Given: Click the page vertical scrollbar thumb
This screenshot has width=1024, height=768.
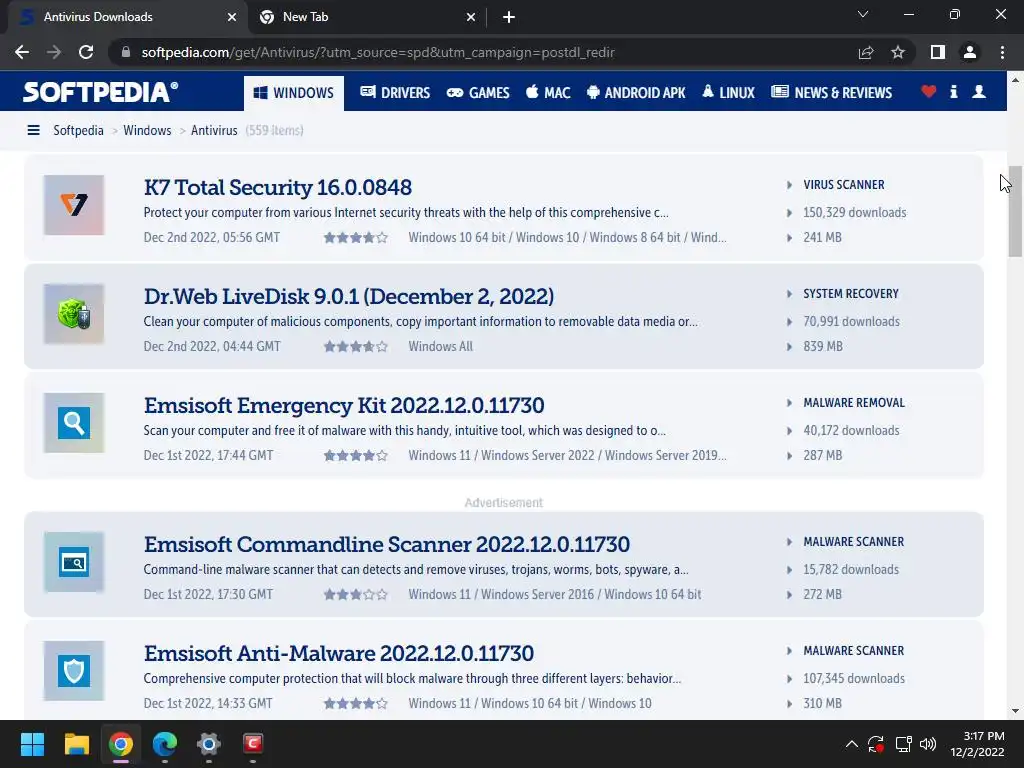Looking at the screenshot, I should [1015, 212].
